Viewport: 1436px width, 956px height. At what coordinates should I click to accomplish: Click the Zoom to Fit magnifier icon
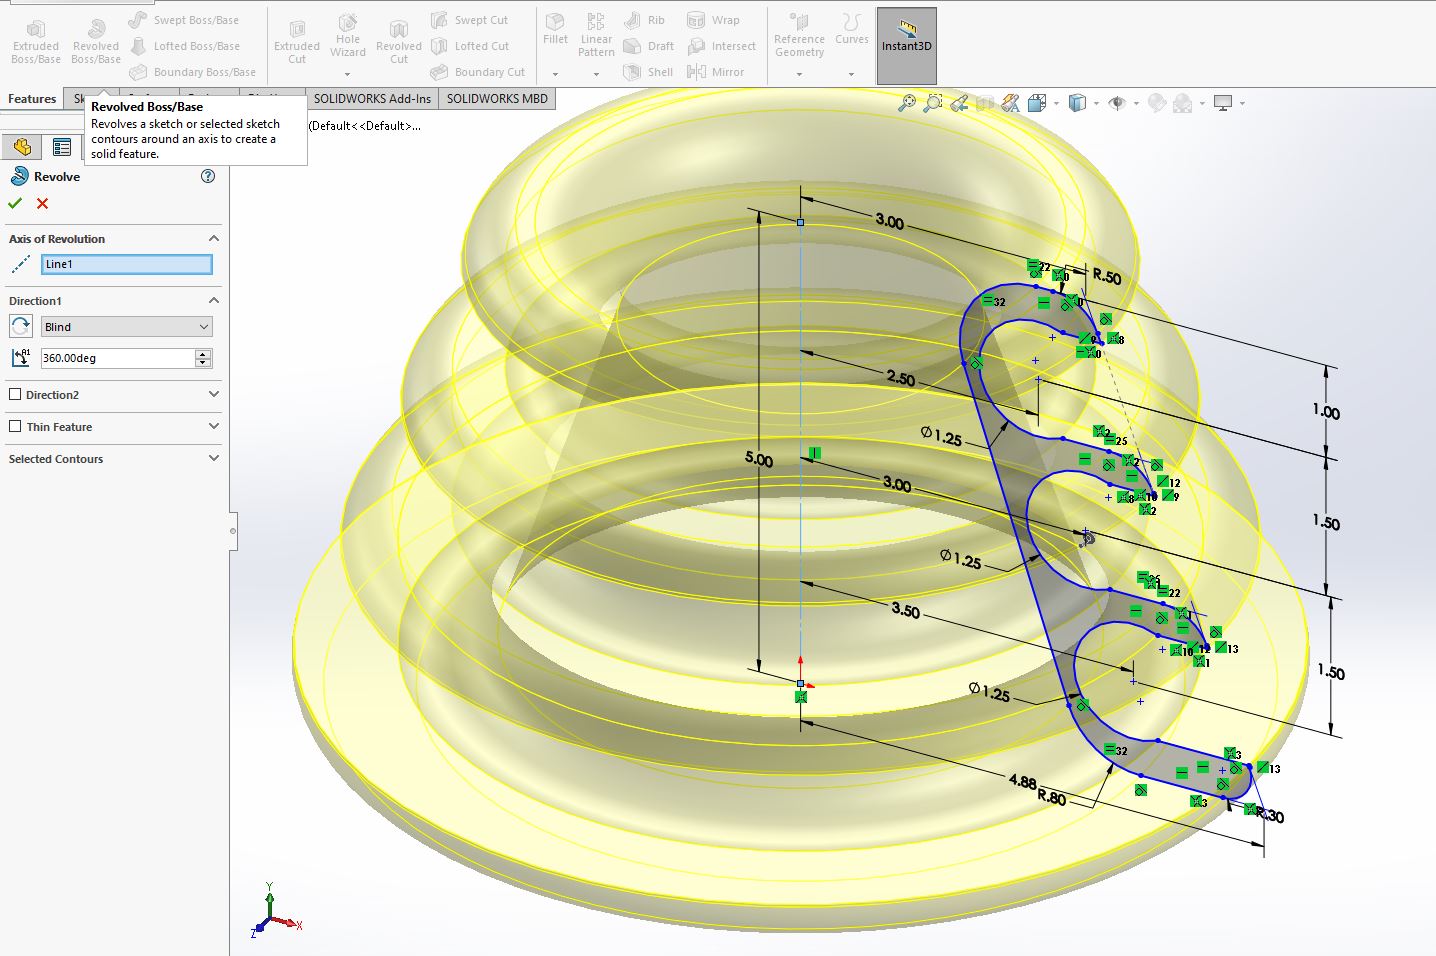[x=907, y=103]
